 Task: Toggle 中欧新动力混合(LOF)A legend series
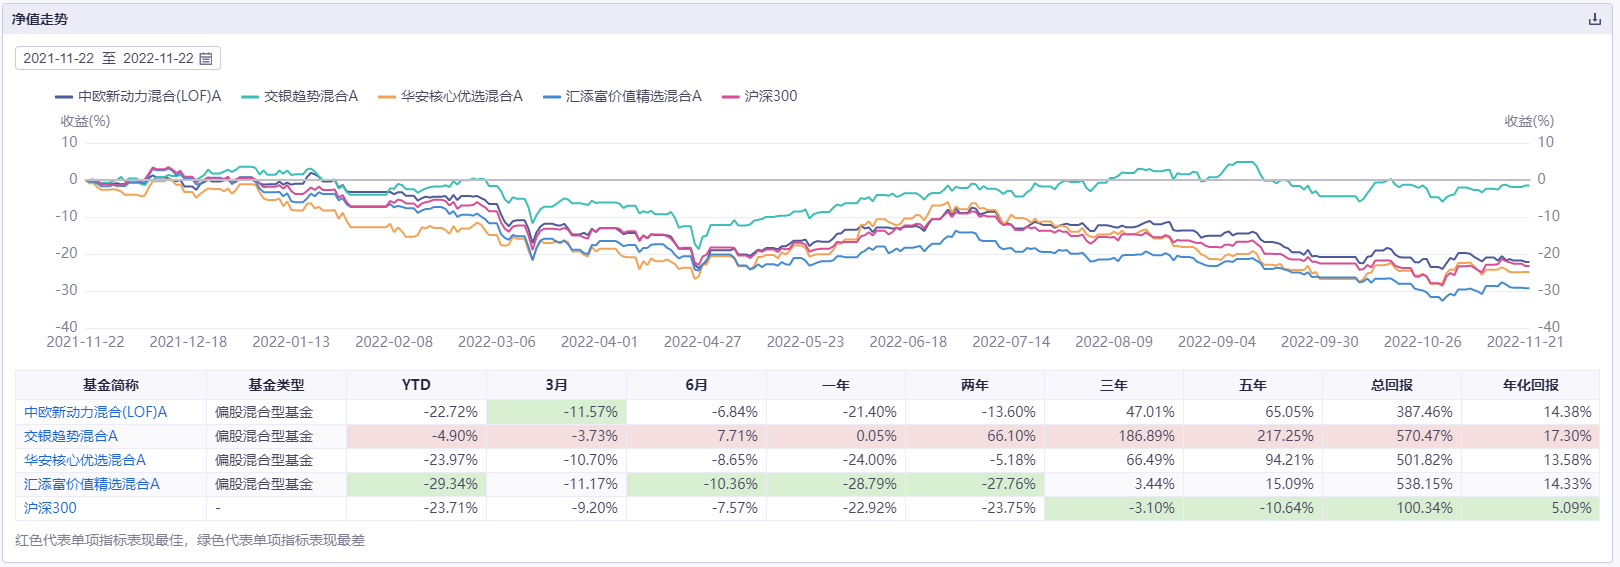pyautogui.click(x=138, y=96)
